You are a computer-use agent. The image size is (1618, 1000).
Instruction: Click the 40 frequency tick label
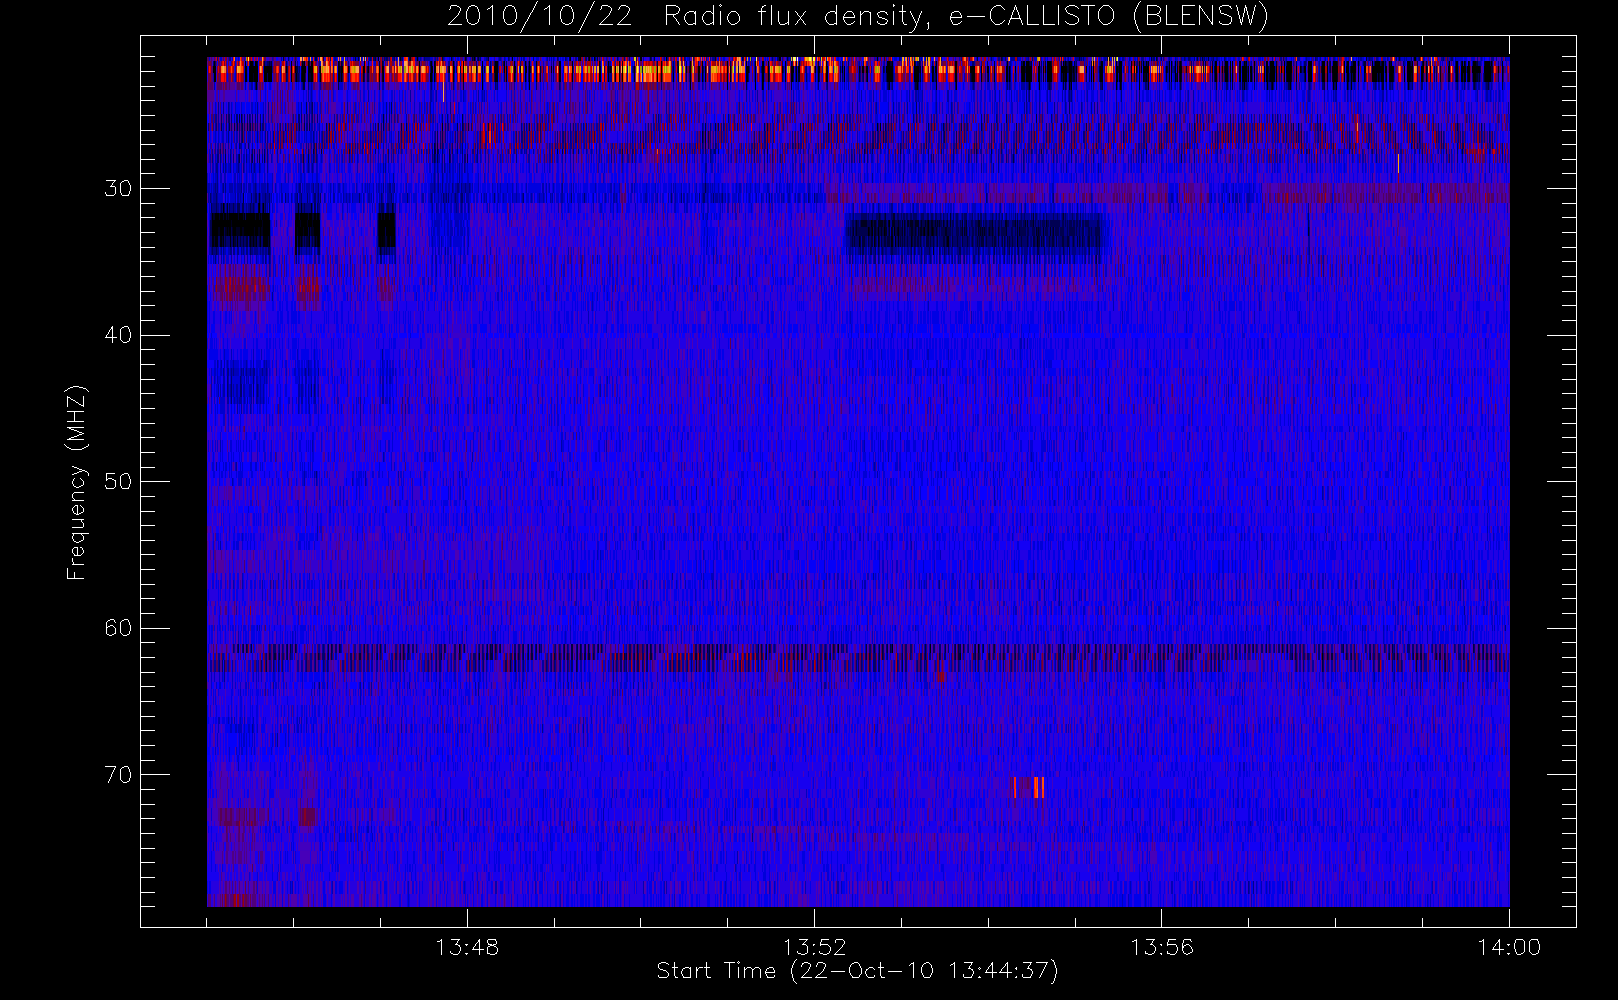pyautogui.click(x=118, y=335)
